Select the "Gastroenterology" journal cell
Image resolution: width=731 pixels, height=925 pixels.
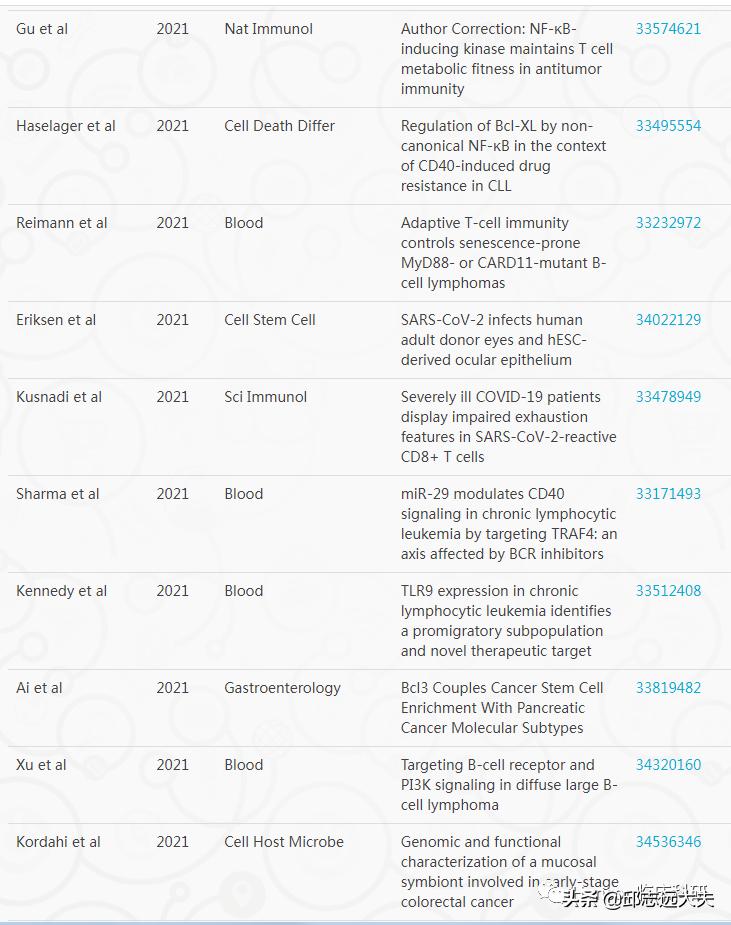pyautogui.click(x=282, y=688)
